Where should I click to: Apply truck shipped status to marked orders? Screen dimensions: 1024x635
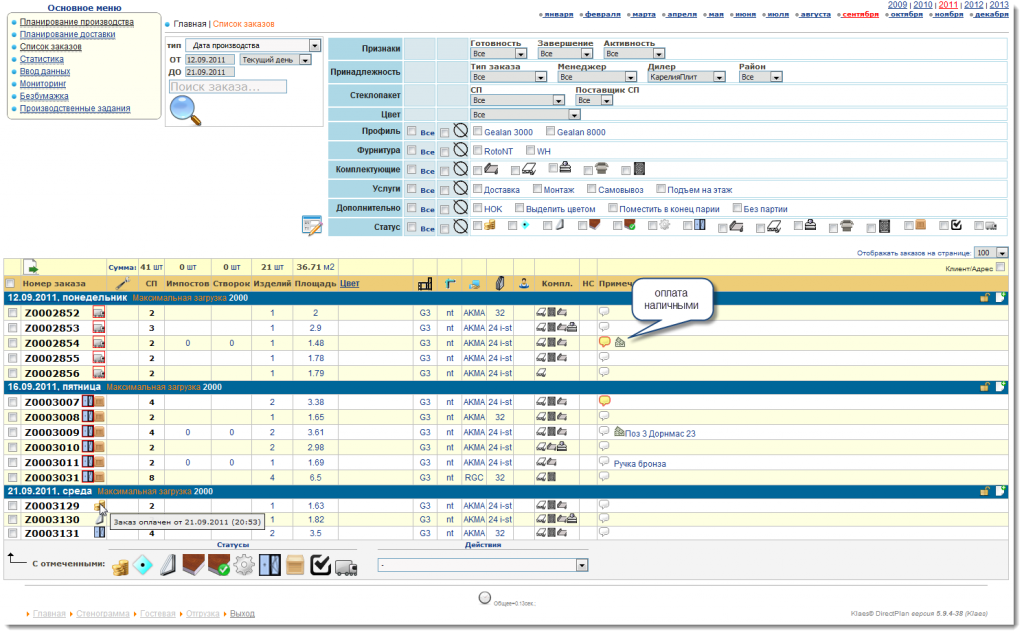(346, 567)
